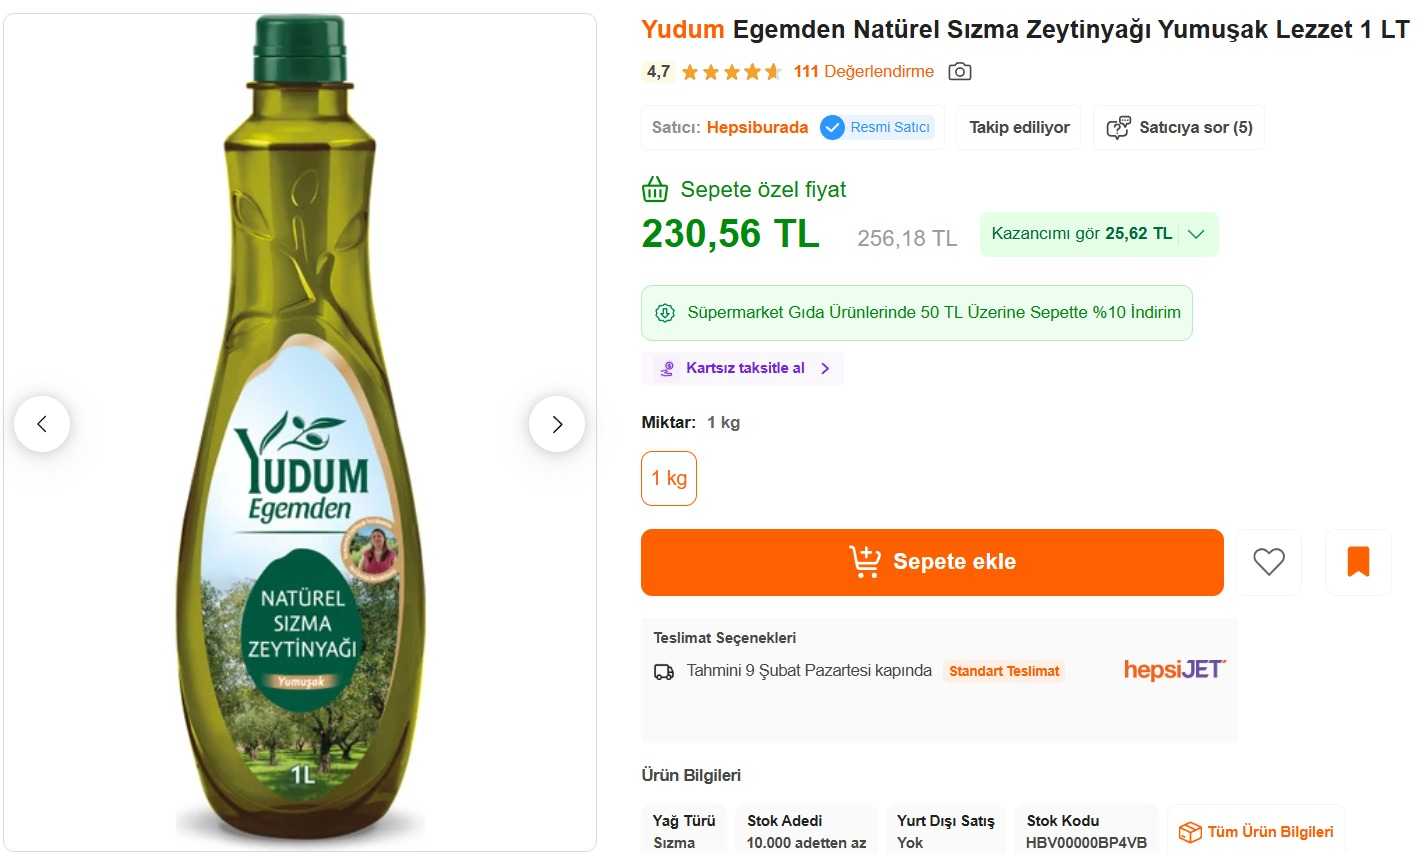Click the Yudum brand name link

[x=682, y=30]
